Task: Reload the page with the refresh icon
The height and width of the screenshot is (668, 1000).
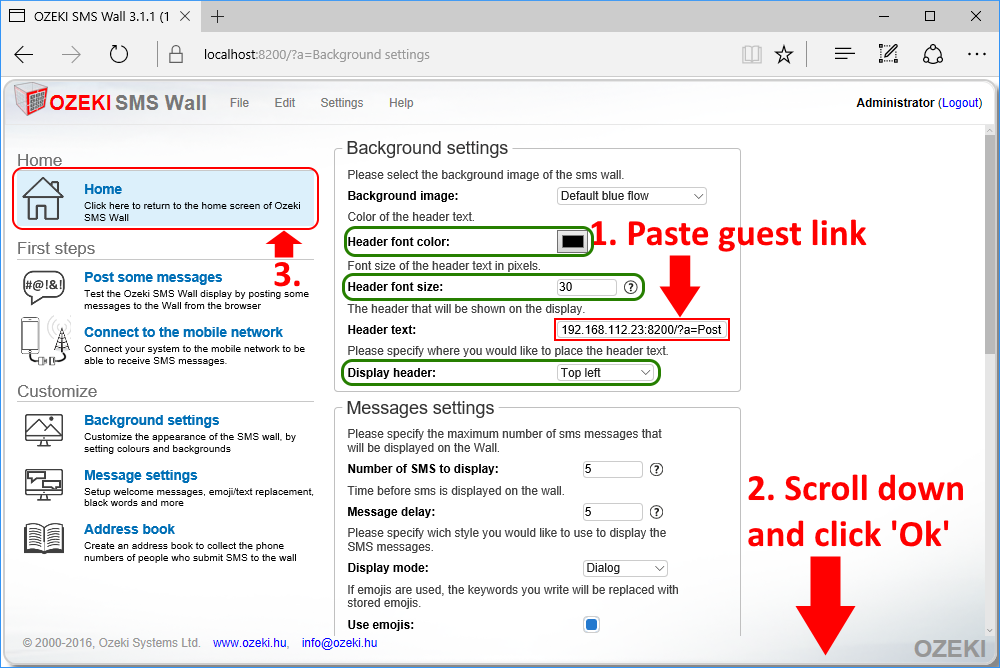Action: click(119, 55)
